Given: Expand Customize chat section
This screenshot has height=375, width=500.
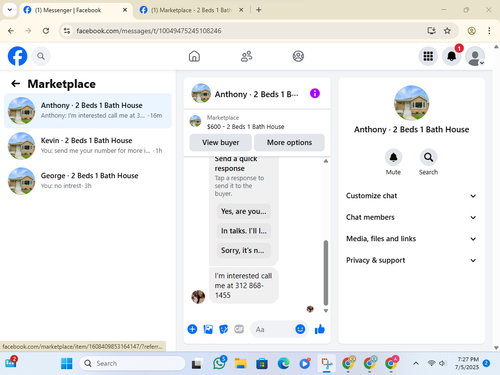Looking at the screenshot, I should (x=411, y=196).
